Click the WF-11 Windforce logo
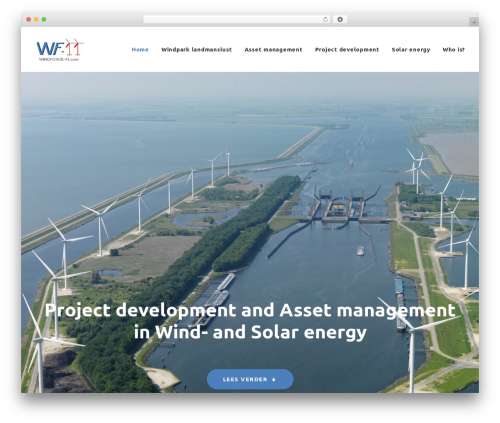This screenshot has height=423, width=500. (60, 50)
